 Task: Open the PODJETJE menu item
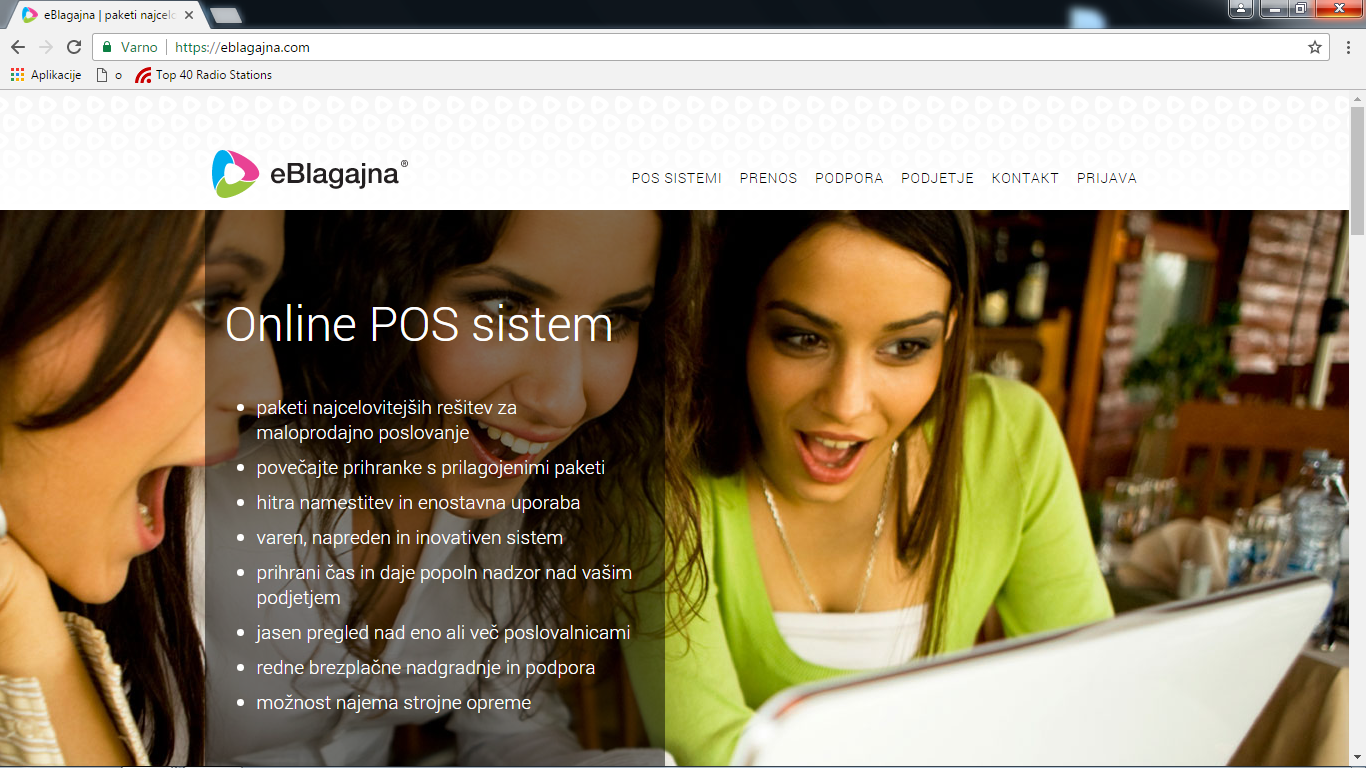[x=937, y=178]
